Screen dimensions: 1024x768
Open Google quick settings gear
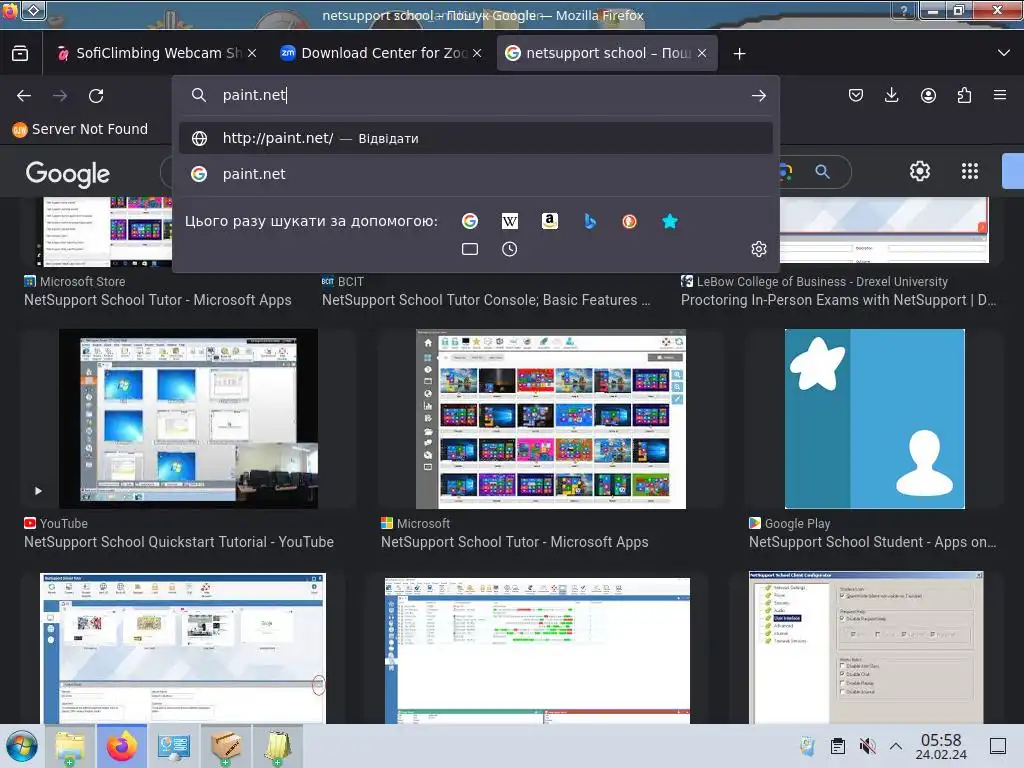click(x=920, y=171)
